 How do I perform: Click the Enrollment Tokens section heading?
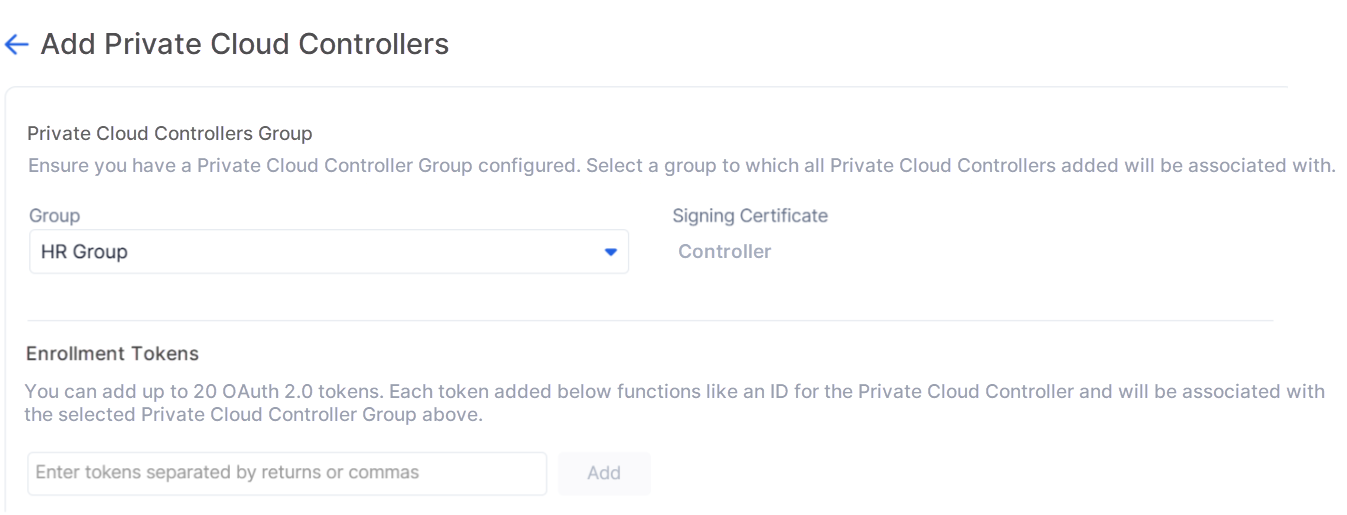point(112,354)
